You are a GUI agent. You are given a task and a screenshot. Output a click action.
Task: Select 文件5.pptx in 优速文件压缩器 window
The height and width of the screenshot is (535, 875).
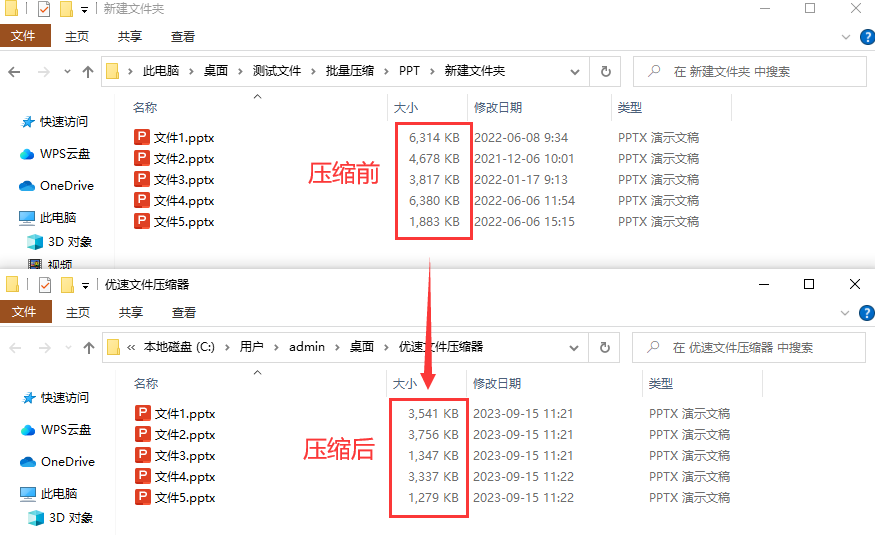(175, 497)
